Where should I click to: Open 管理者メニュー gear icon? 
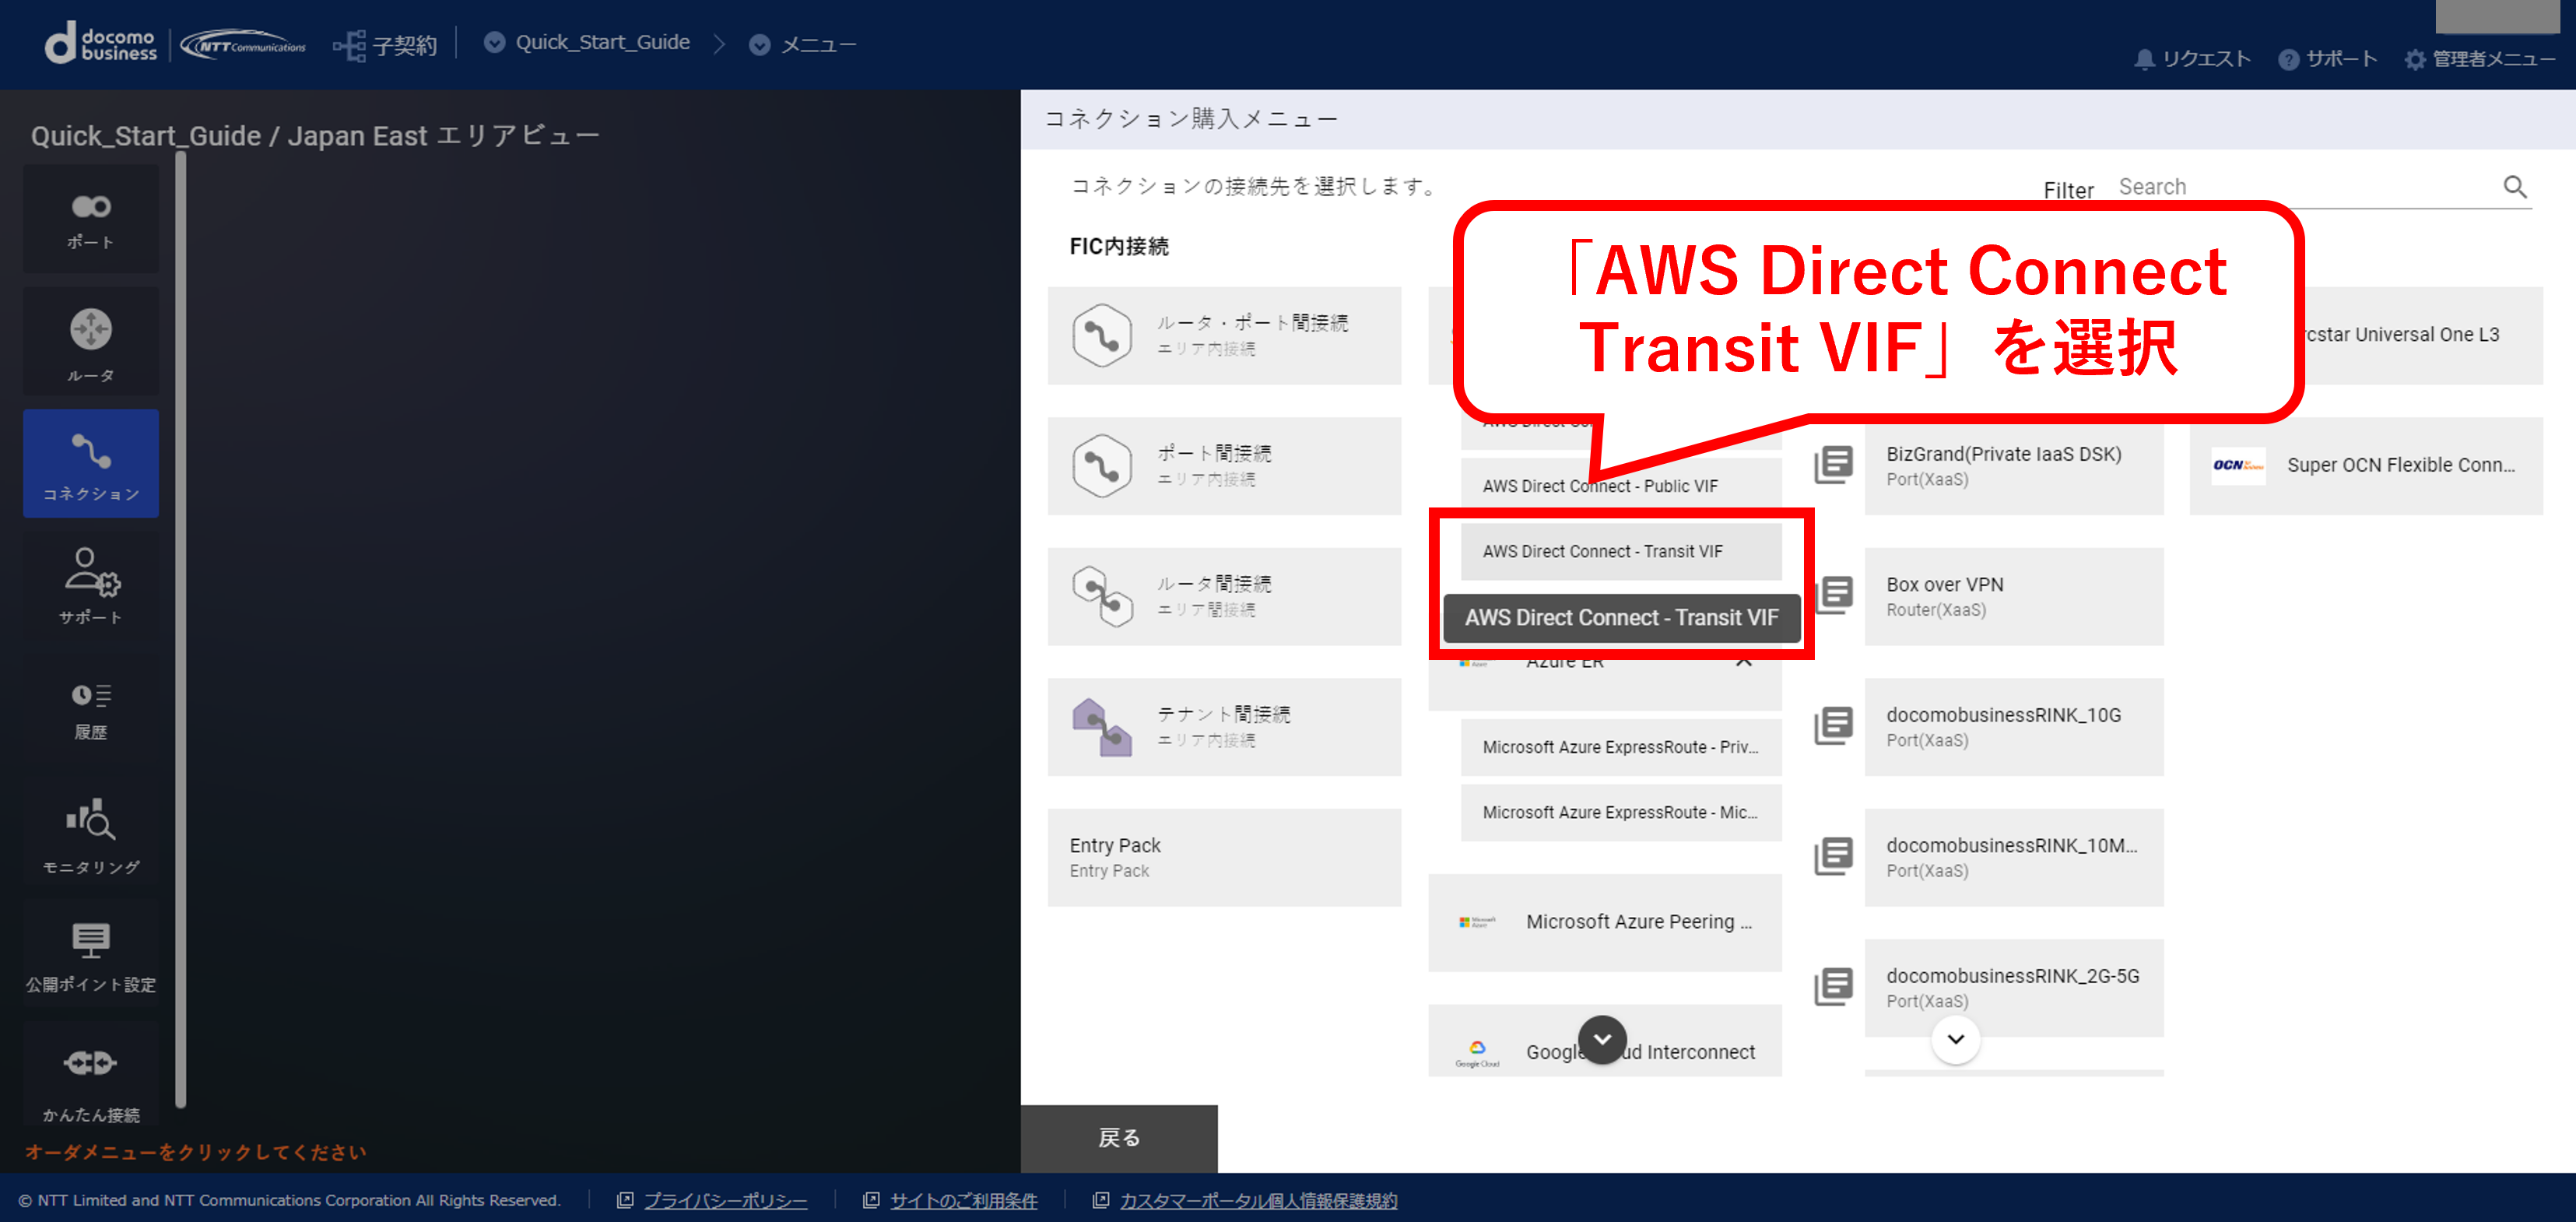coord(2415,59)
